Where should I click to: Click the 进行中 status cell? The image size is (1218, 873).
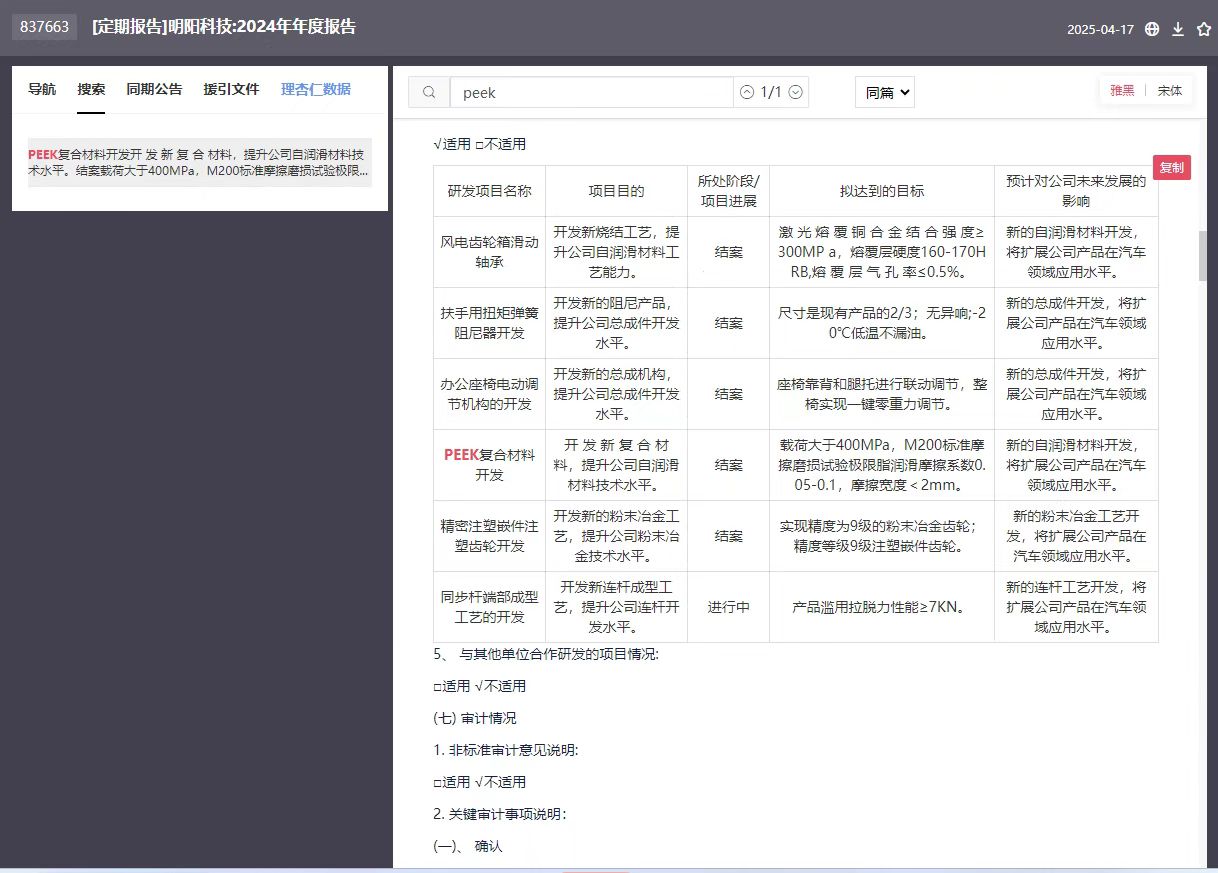point(728,607)
